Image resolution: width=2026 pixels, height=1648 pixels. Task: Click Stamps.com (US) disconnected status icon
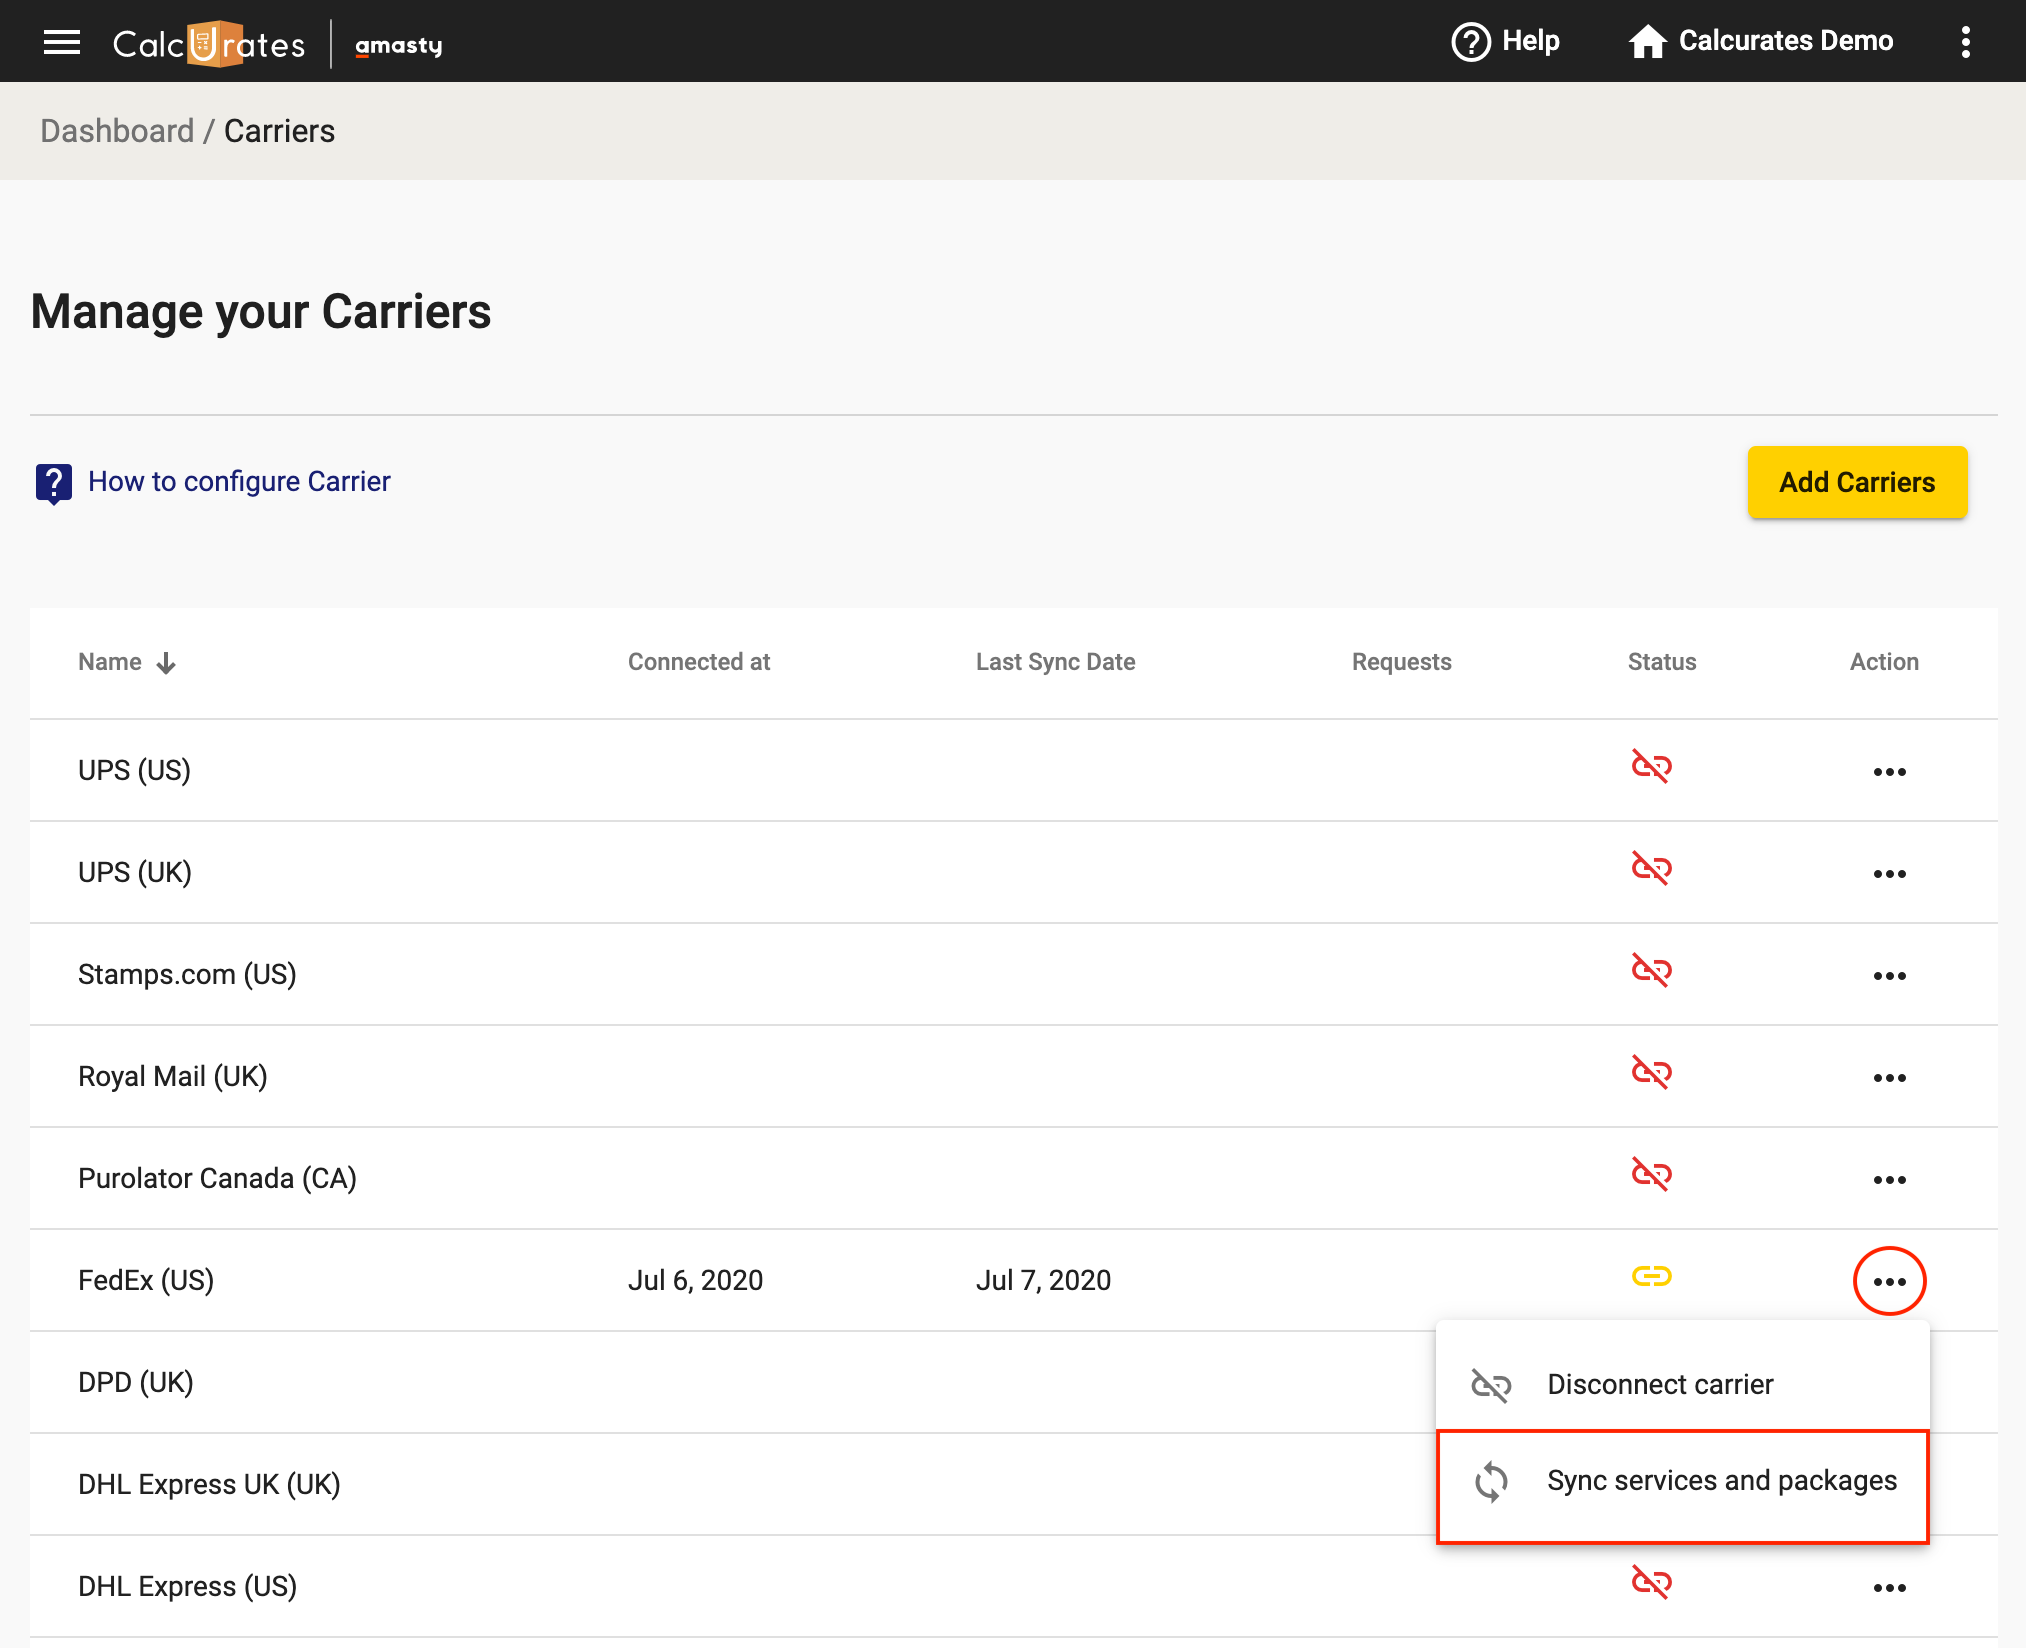tap(1651, 971)
